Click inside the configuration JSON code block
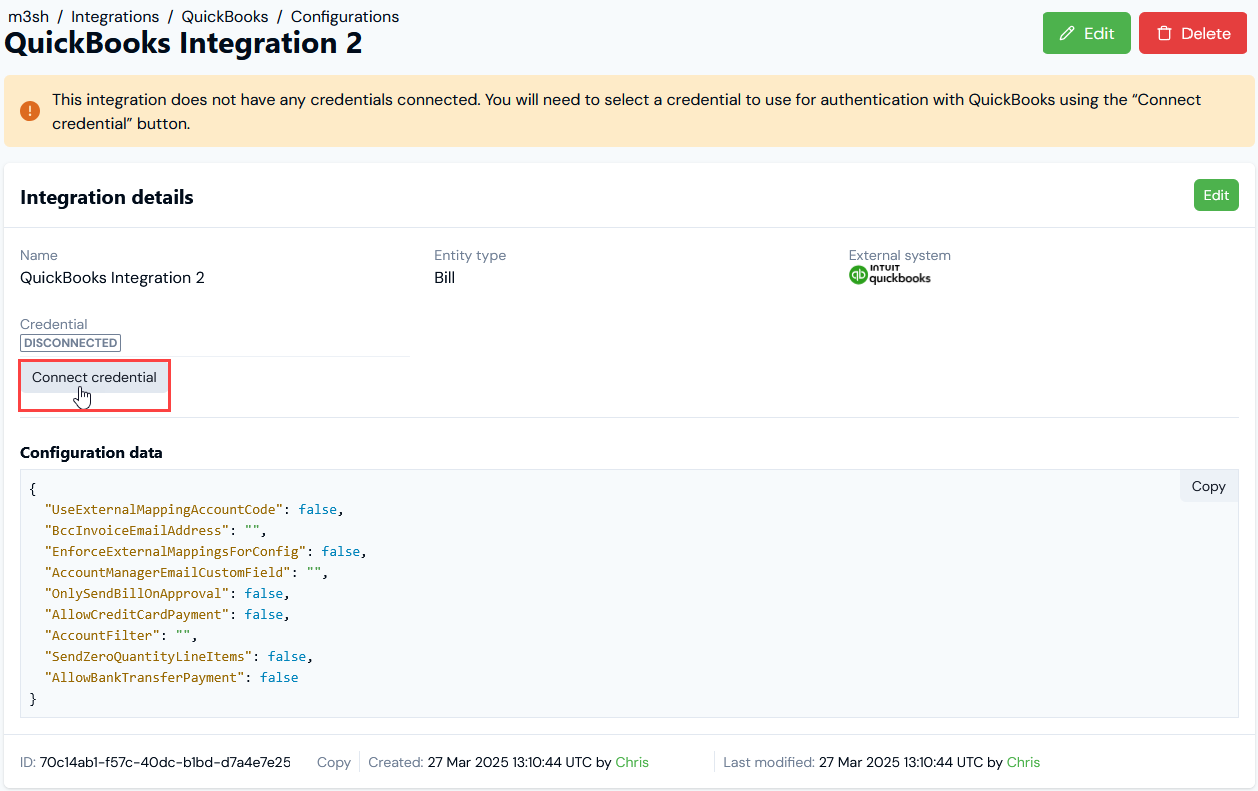The width and height of the screenshot is (1258, 791). tap(629, 593)
